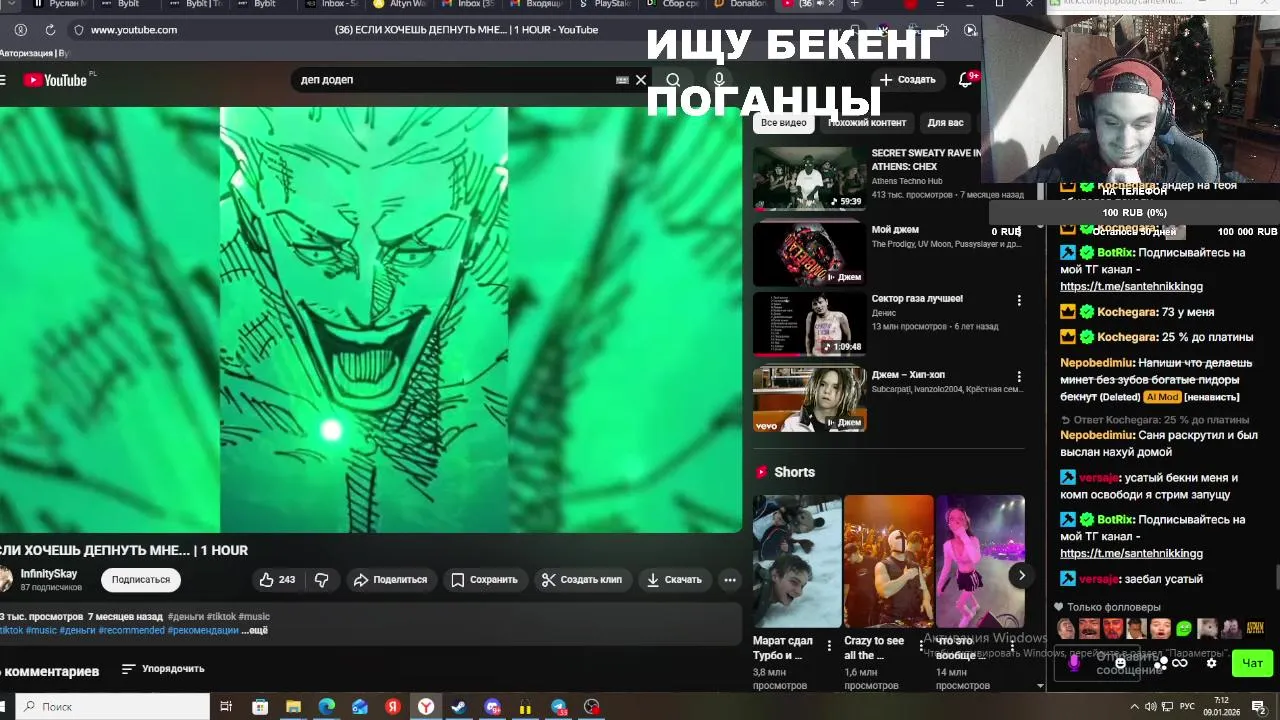The width and height of the screenshot is (1280, 720).
Task: Open the Джем – Хип-хоп thumbnail
Action: pos(810,399)
